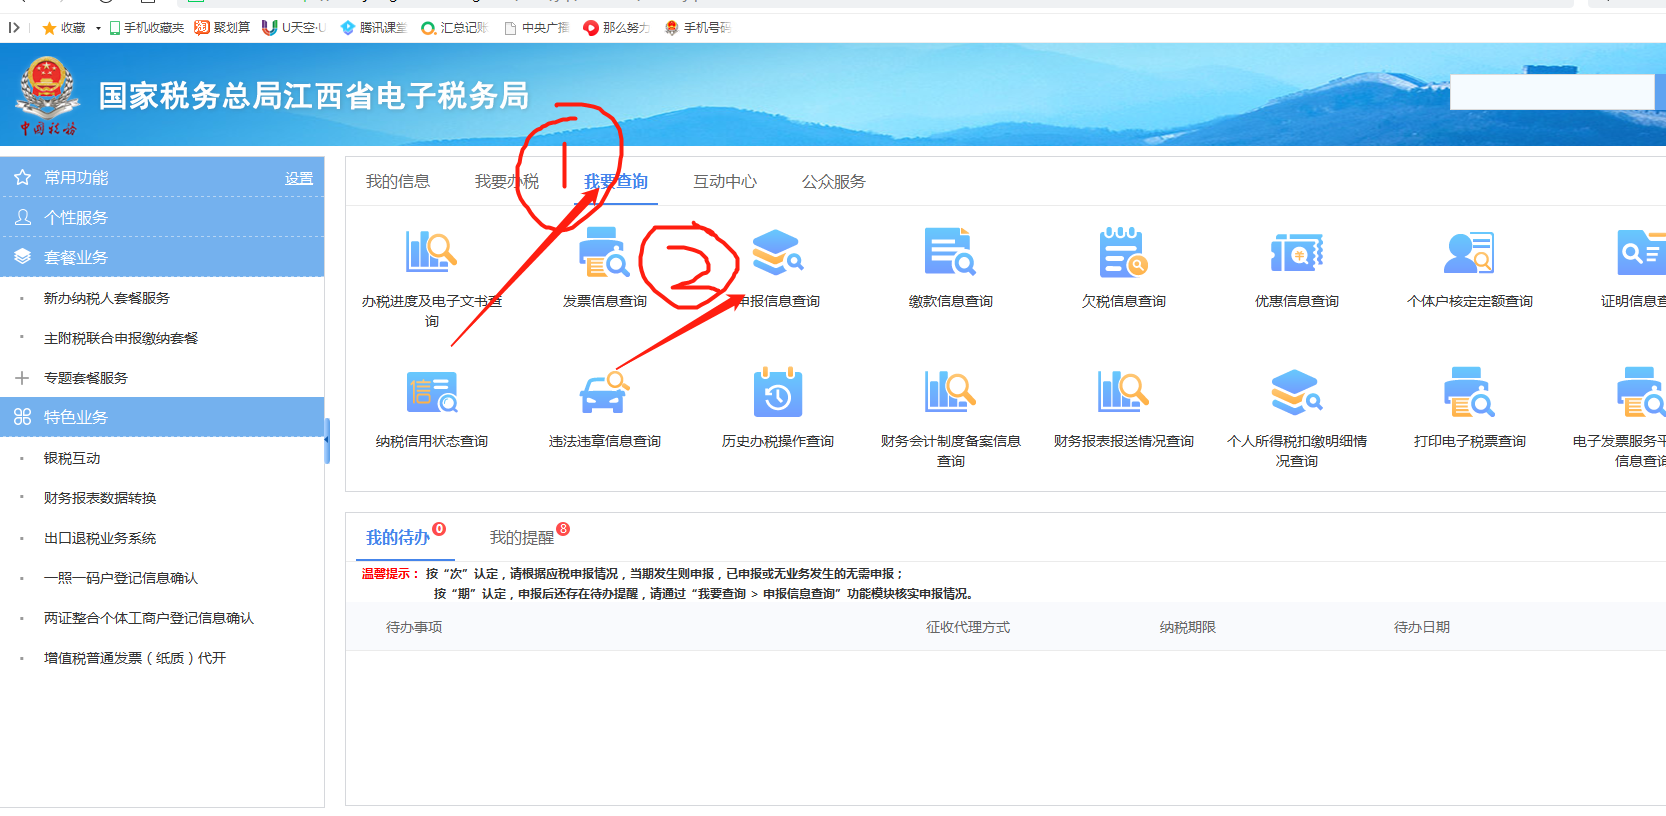Switch to the 我要办税 tab
The image size is (1666, 816).
[507, 181]
